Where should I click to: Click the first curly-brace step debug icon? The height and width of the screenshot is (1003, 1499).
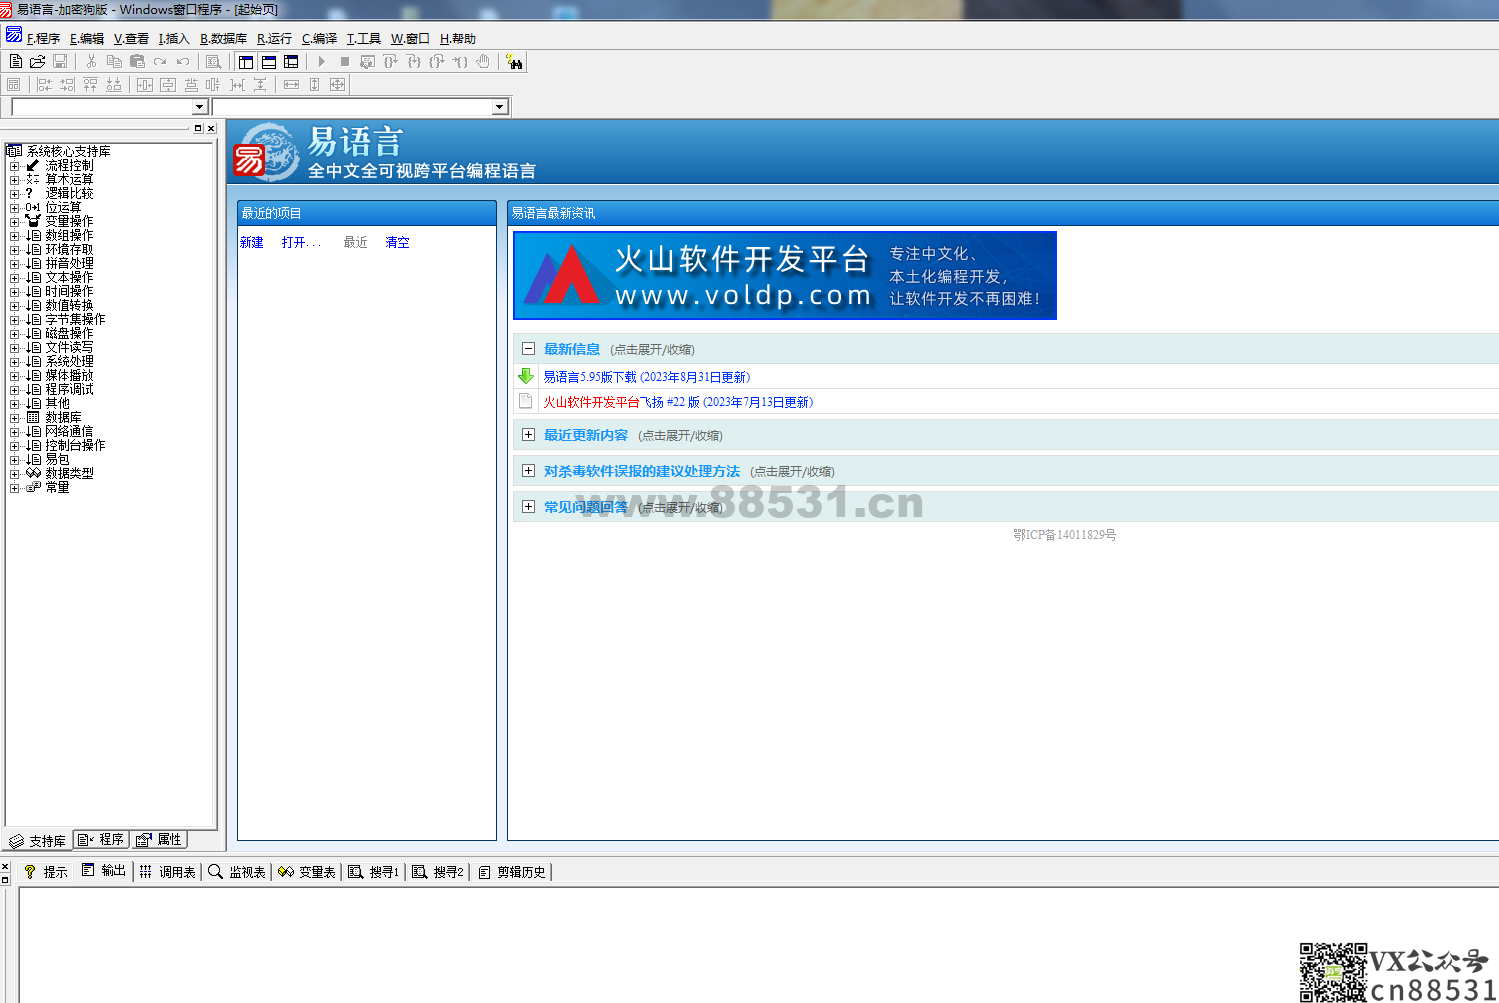coord(391,62)
